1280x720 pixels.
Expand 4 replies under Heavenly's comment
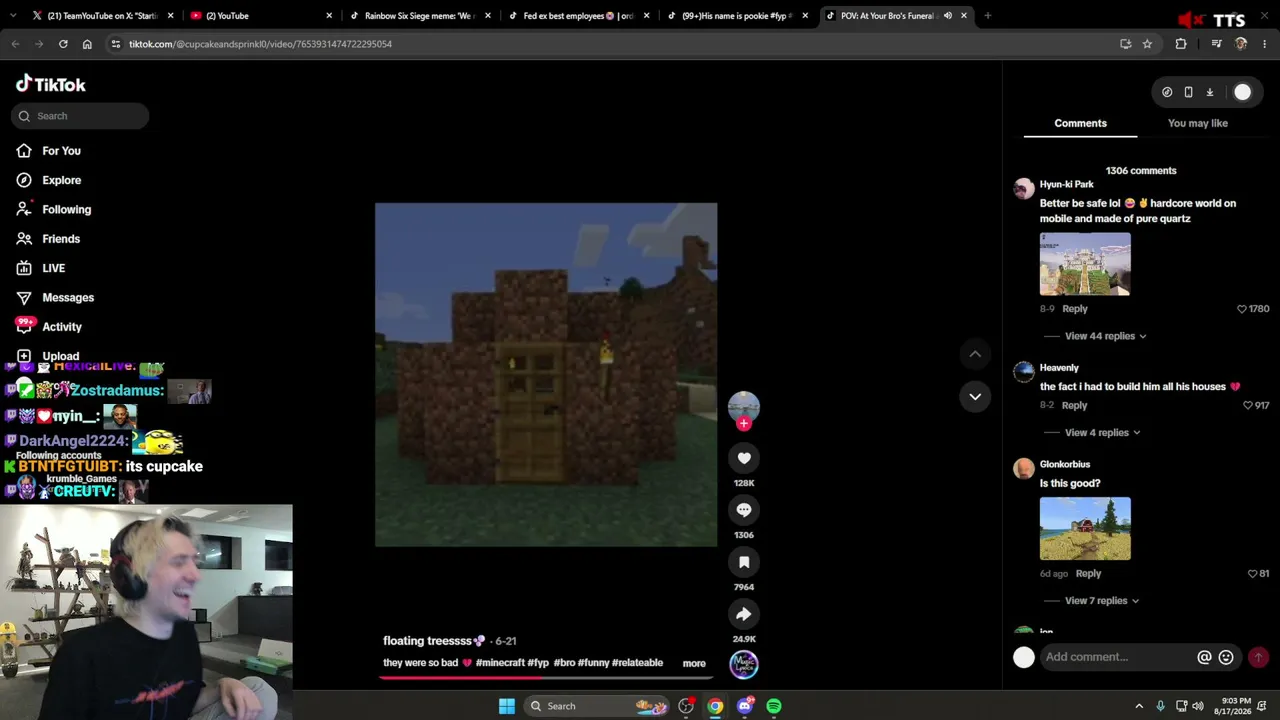coord(1102,433)
